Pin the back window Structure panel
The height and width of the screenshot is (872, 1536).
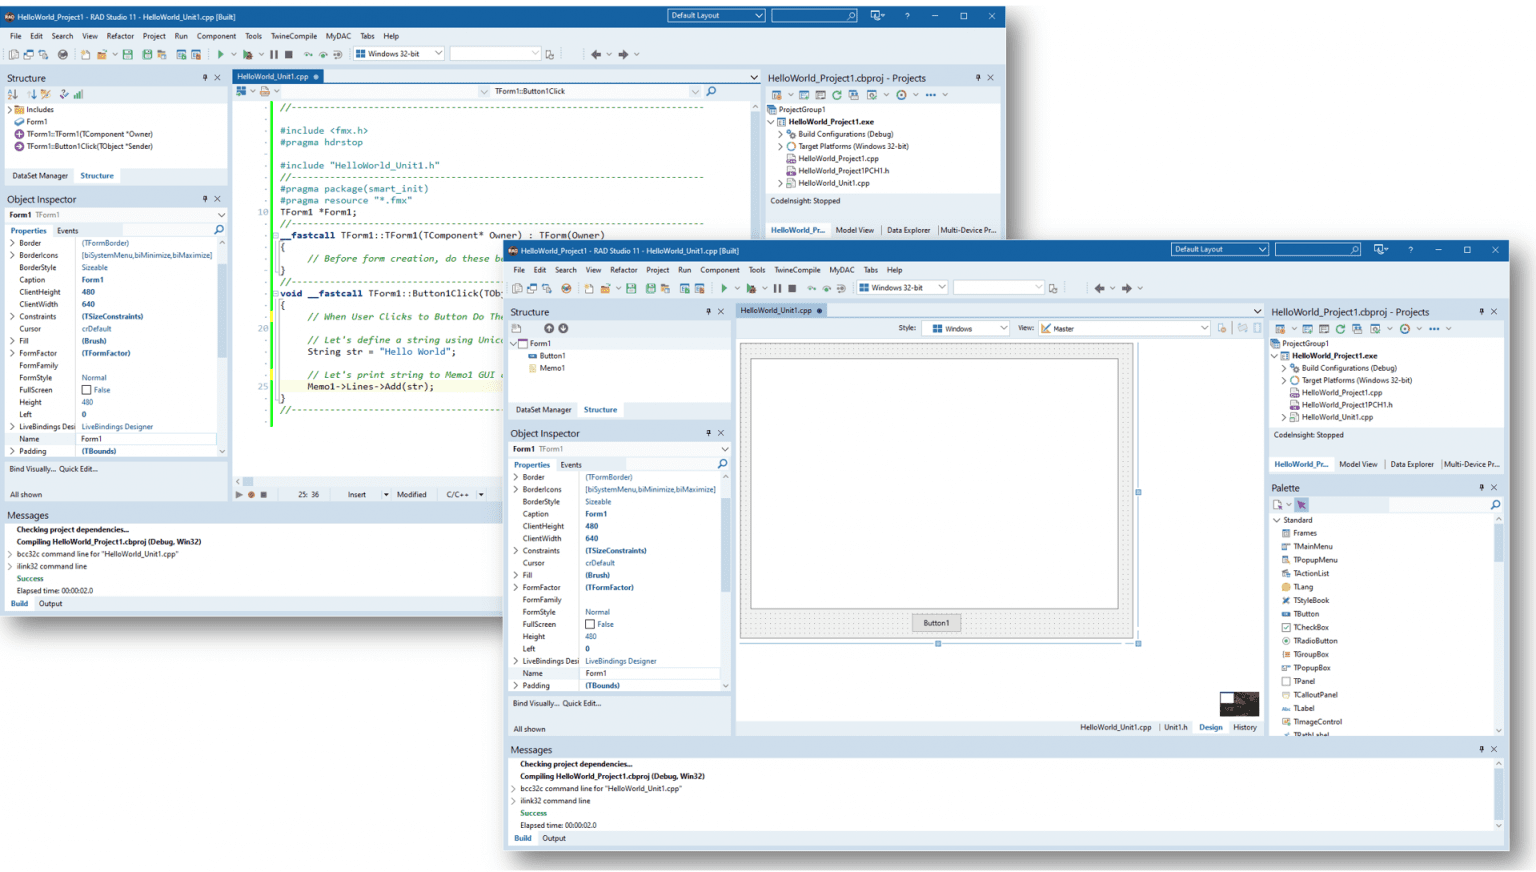pos(205,77)
